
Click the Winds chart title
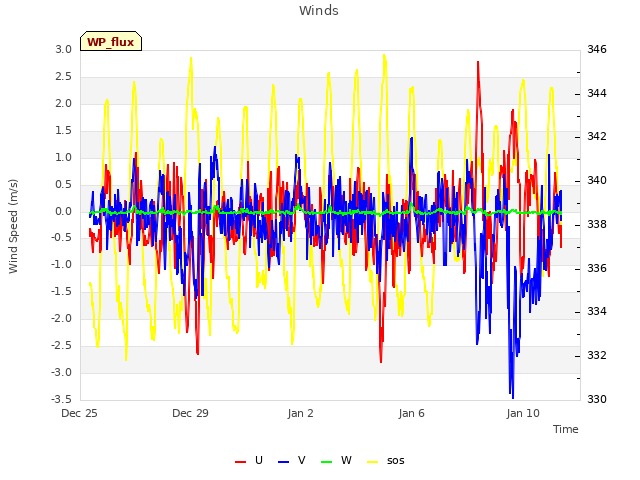point(319,11)
